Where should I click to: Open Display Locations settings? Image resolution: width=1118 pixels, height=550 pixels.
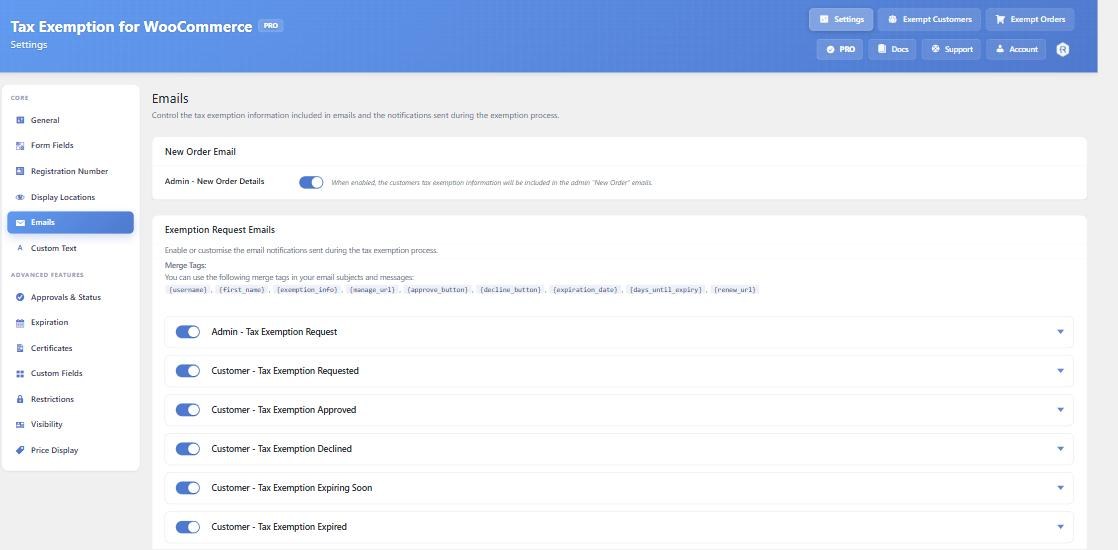point(71,197)
